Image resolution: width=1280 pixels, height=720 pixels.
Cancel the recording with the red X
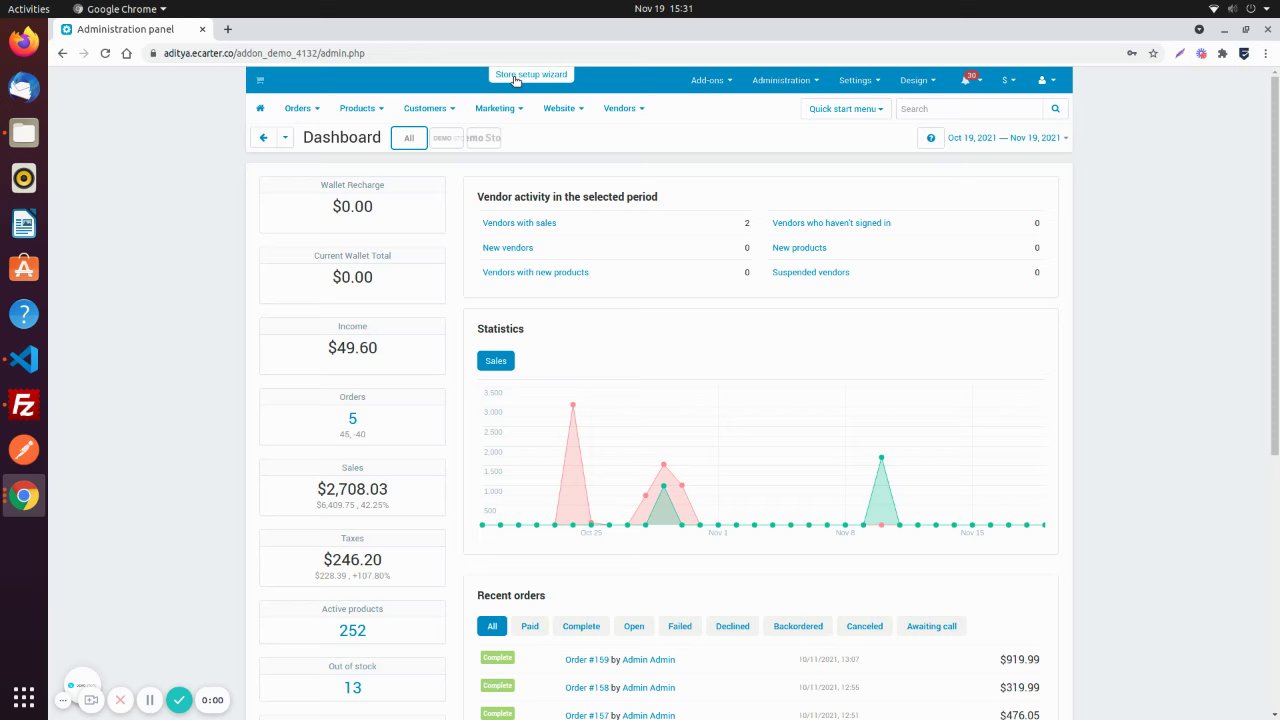pos(120,700)
